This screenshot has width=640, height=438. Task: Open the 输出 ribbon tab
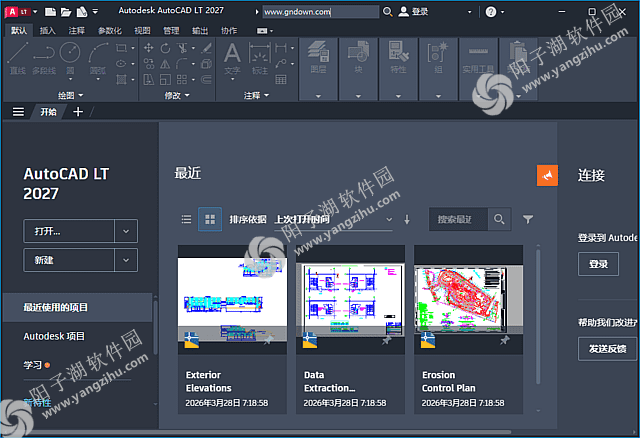click(200, 31)
